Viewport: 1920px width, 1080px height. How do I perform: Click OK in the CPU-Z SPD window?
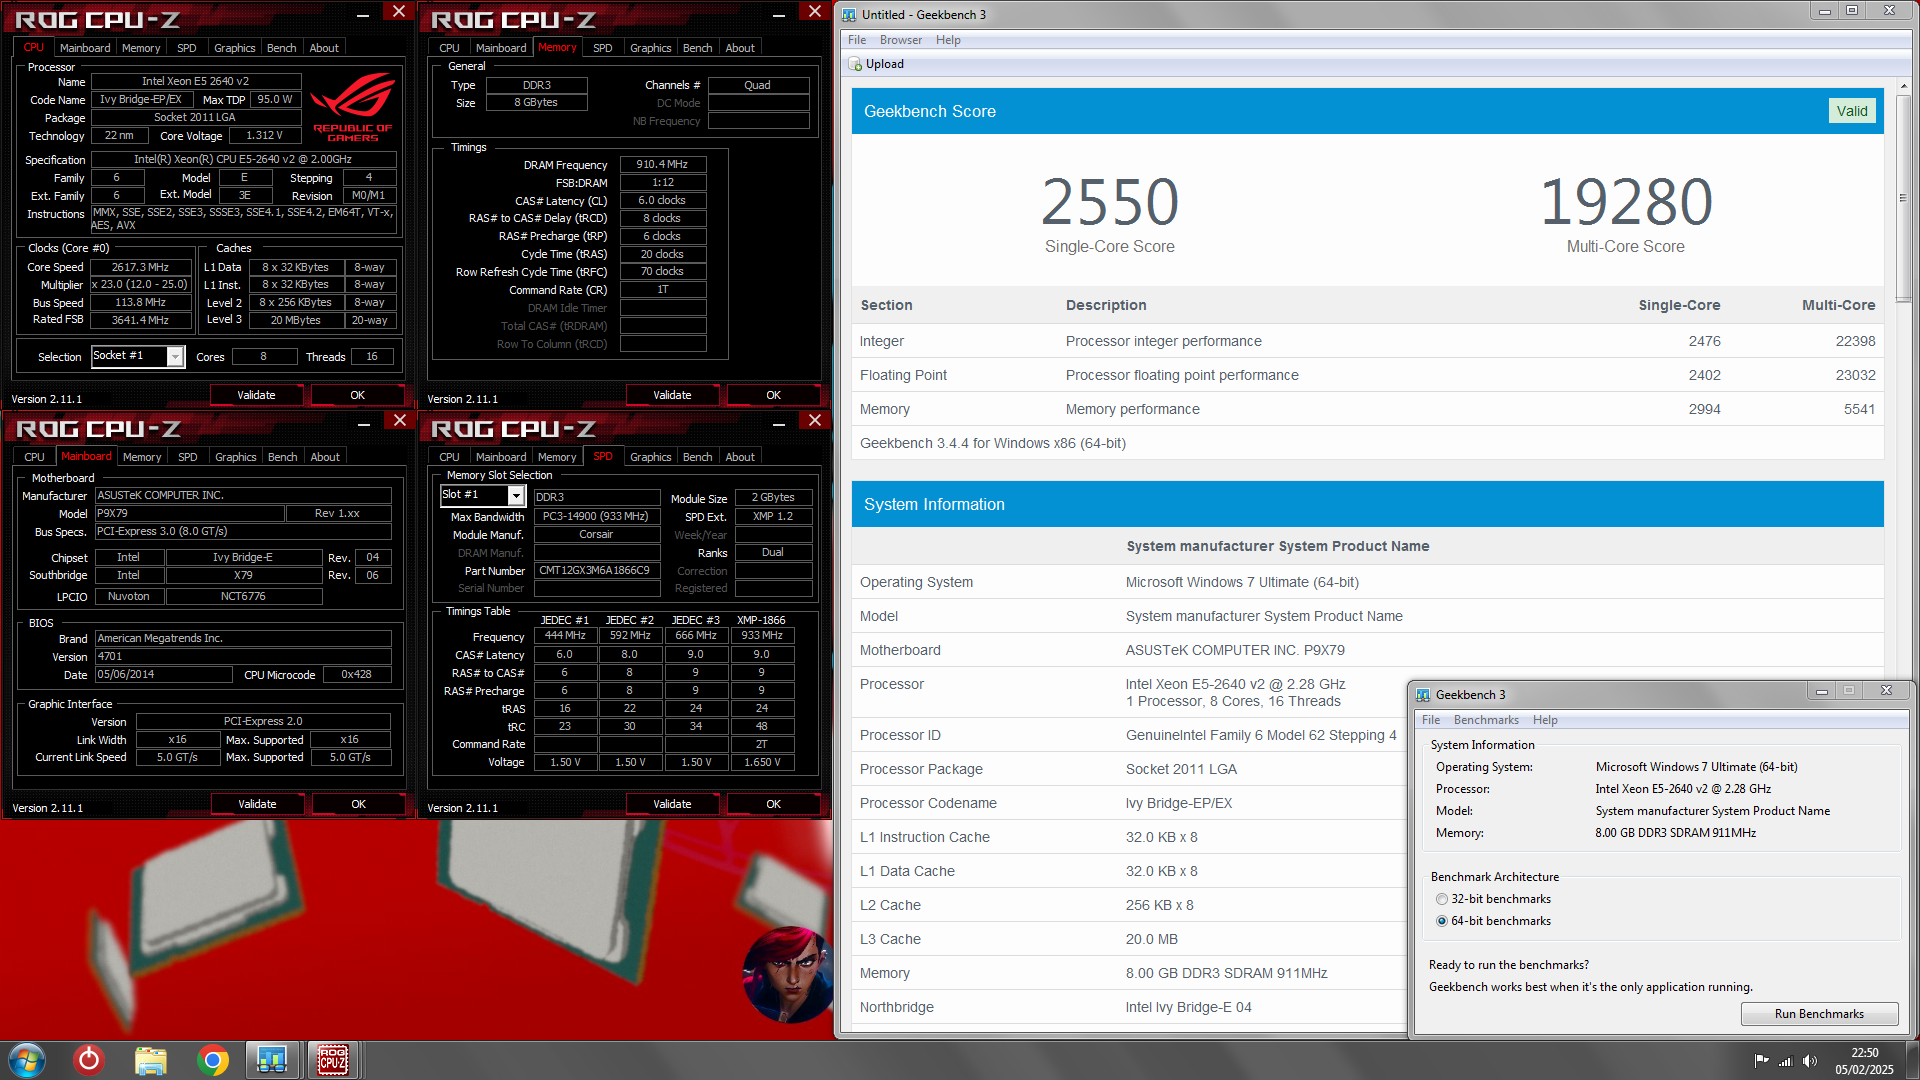(773, 804)
